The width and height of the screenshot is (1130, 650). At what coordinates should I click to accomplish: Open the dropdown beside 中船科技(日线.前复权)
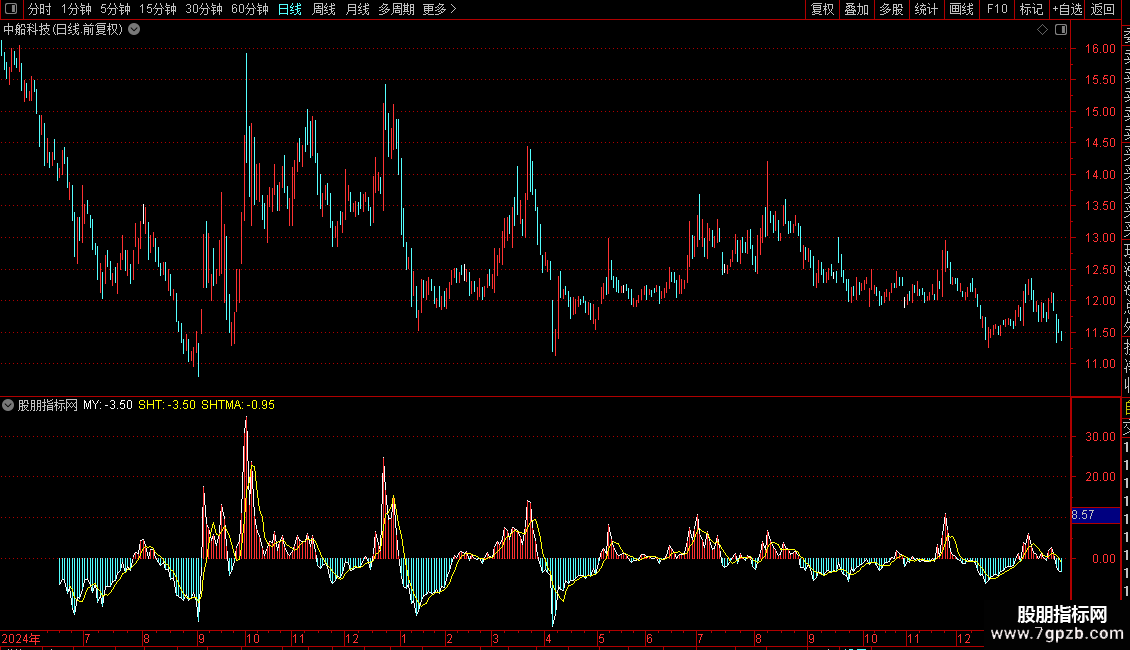(x=134, y=30)
